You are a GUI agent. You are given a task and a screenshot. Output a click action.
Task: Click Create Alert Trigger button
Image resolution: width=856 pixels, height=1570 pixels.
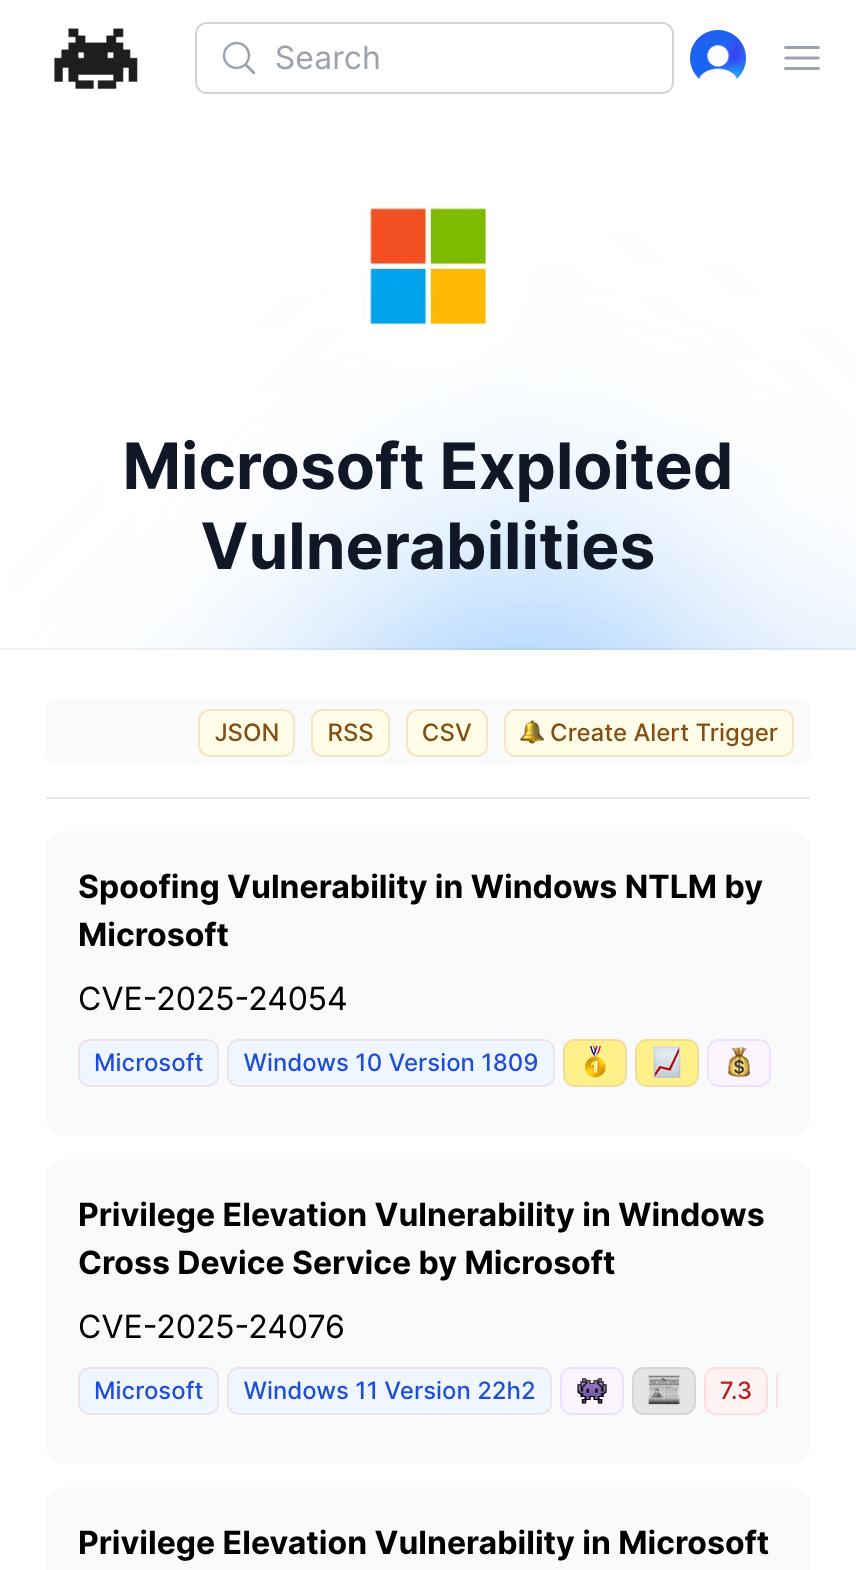(x=649, y=733)
